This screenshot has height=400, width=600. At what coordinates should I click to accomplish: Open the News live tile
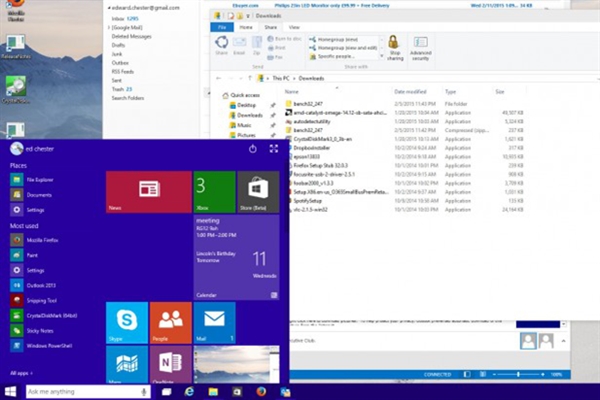point(148,190)
